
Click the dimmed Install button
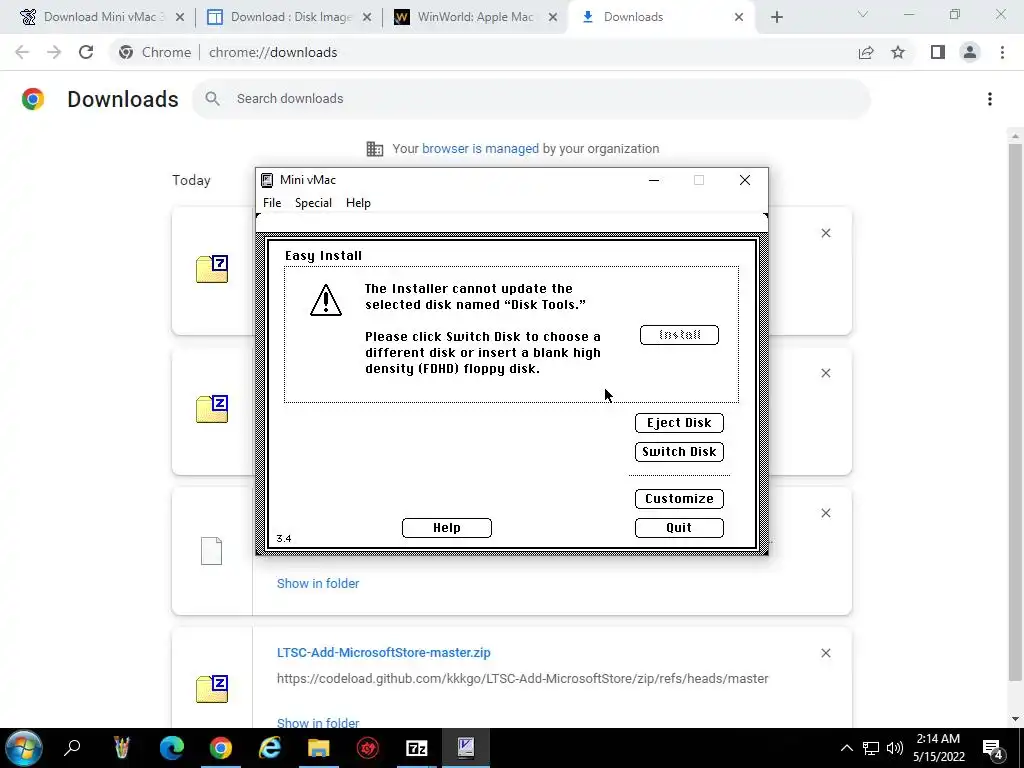[679, 335]
